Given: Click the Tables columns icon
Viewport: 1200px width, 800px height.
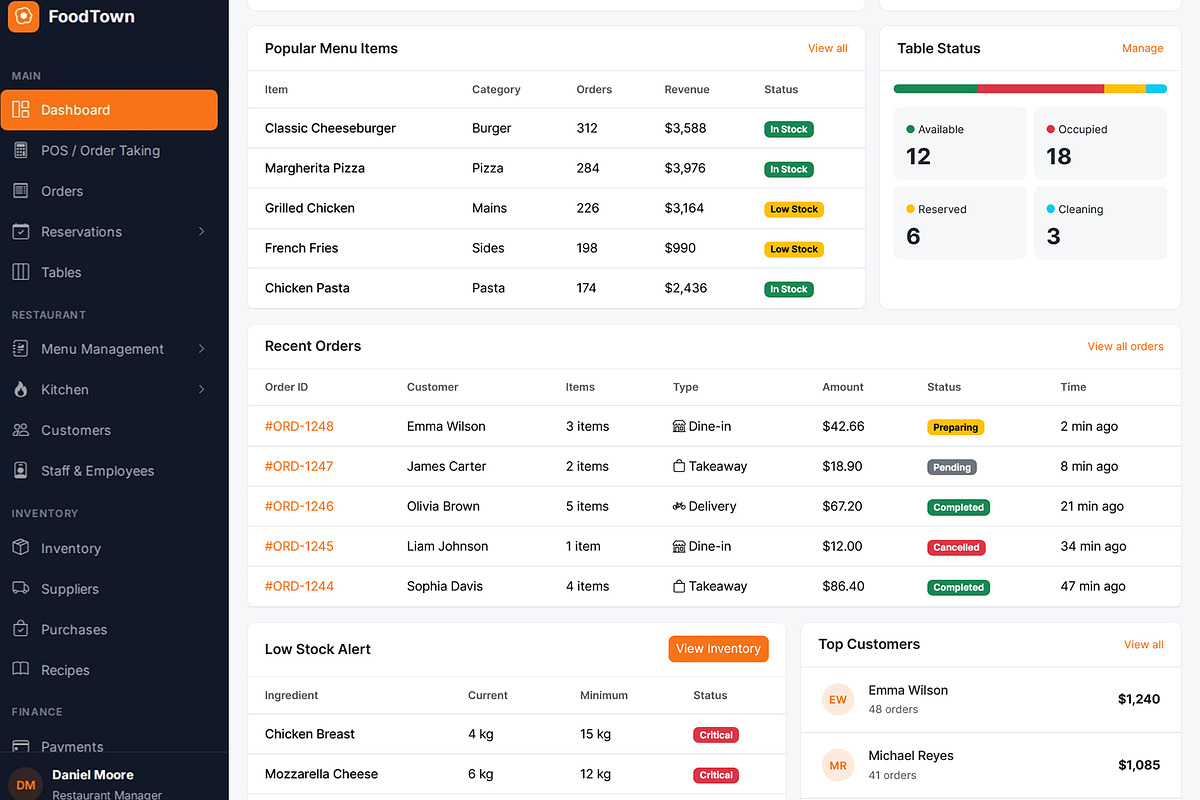Looking at the screenshot, I should pos(21,272).
